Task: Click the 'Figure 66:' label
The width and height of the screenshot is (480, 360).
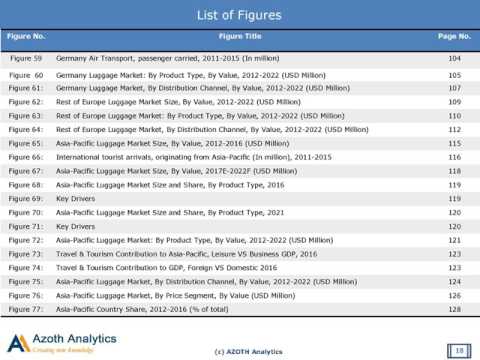Action: [26, 157]
